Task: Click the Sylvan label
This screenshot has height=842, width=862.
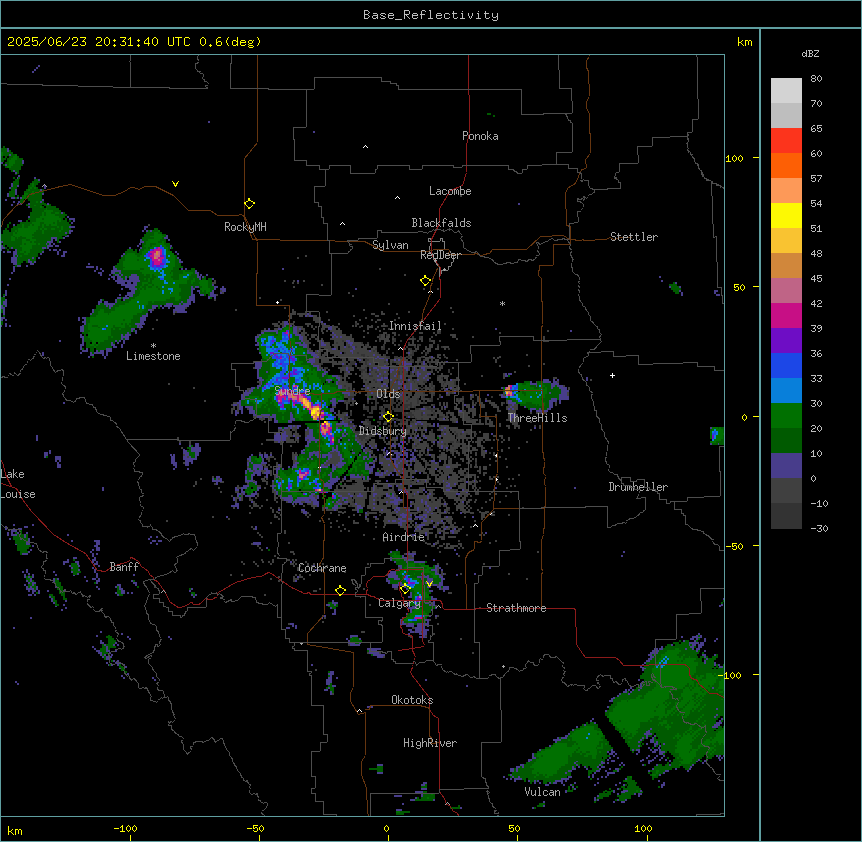Action: 390,245
